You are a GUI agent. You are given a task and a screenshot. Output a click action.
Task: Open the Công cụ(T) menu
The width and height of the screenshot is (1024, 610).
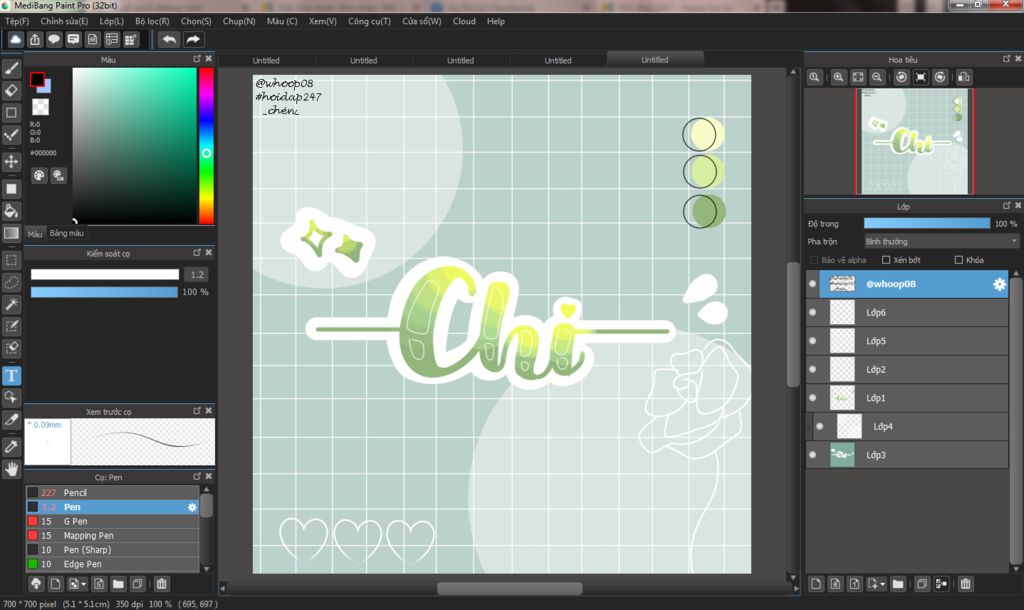point(369,22)
